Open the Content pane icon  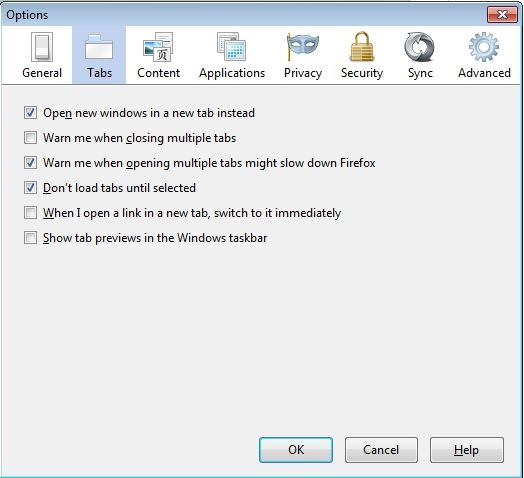pos(158,47)
